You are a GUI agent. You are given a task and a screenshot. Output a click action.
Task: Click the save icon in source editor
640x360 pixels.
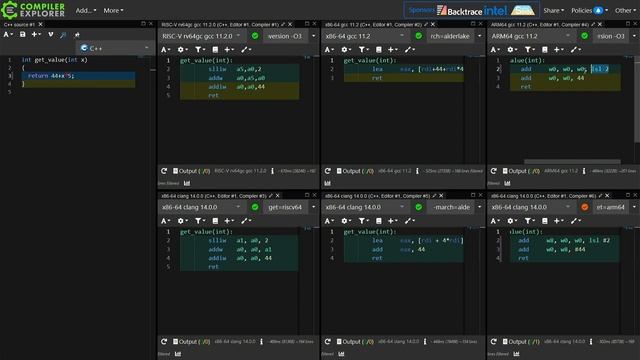pyautogui.click(x=23, y=35)
